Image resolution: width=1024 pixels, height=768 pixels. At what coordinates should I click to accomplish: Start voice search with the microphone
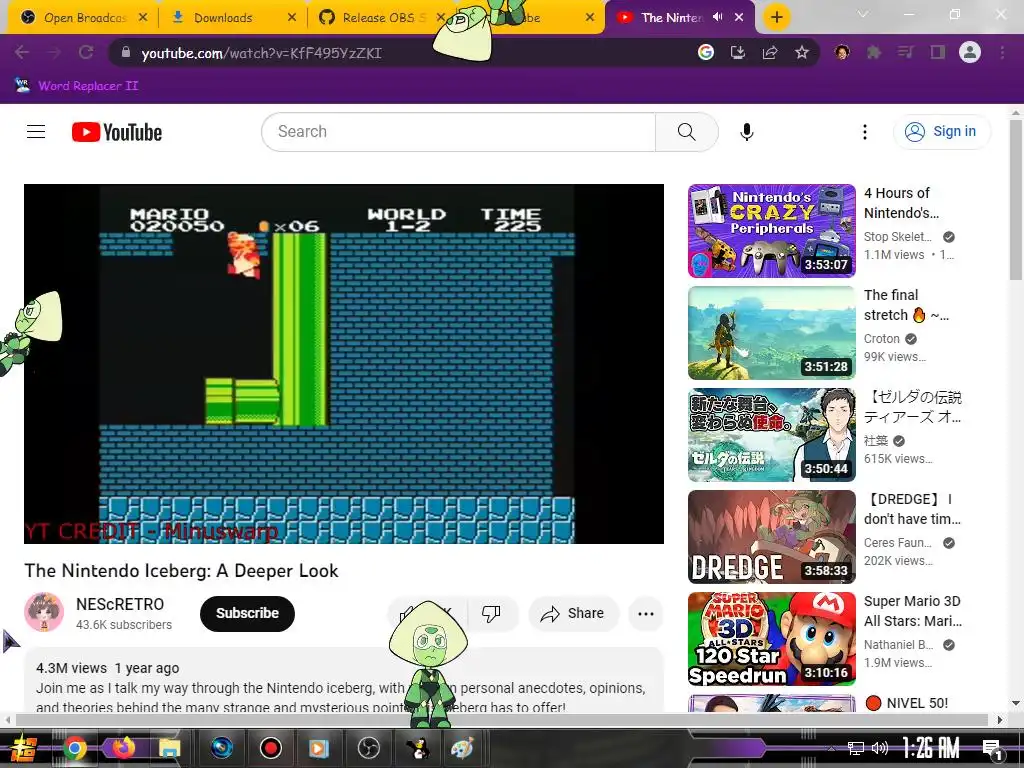(x=746, y=132)
